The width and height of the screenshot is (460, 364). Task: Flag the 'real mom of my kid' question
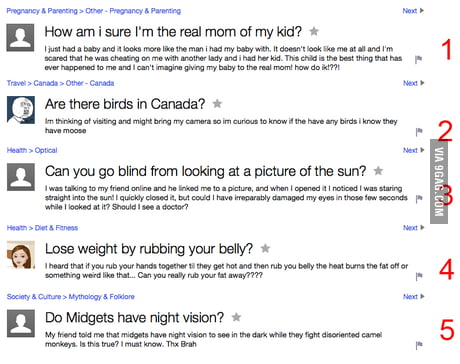click(x=418, y=59)
